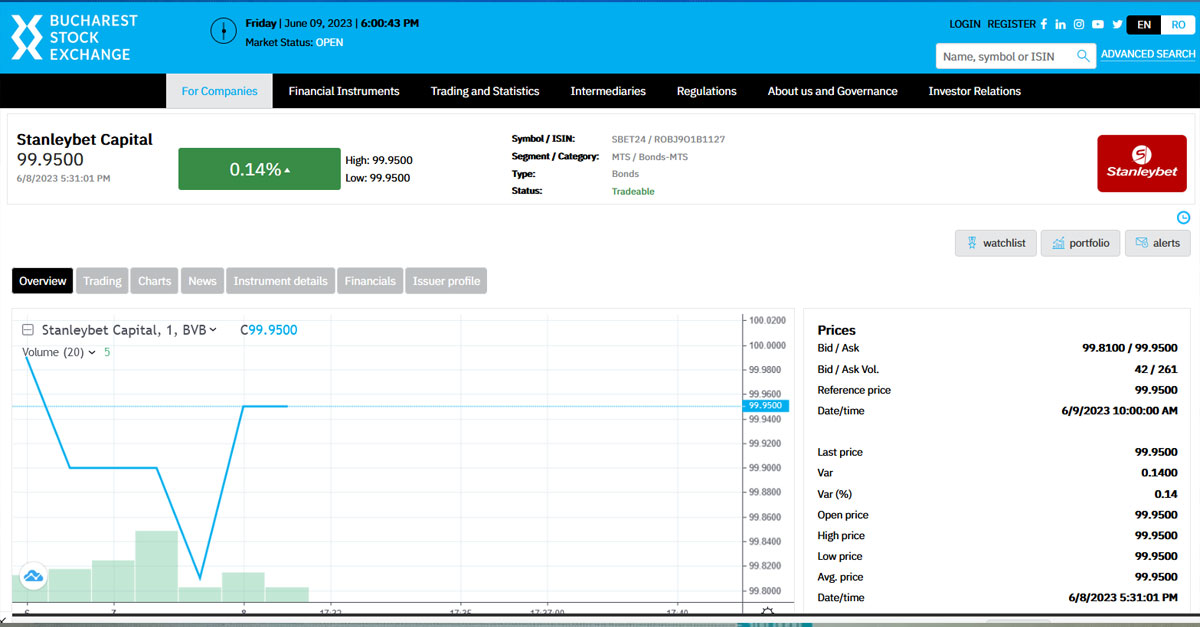Open the ADVANCED SEARCH link
This screenshot has height=627, width=1200.
tap(1148, 54)
